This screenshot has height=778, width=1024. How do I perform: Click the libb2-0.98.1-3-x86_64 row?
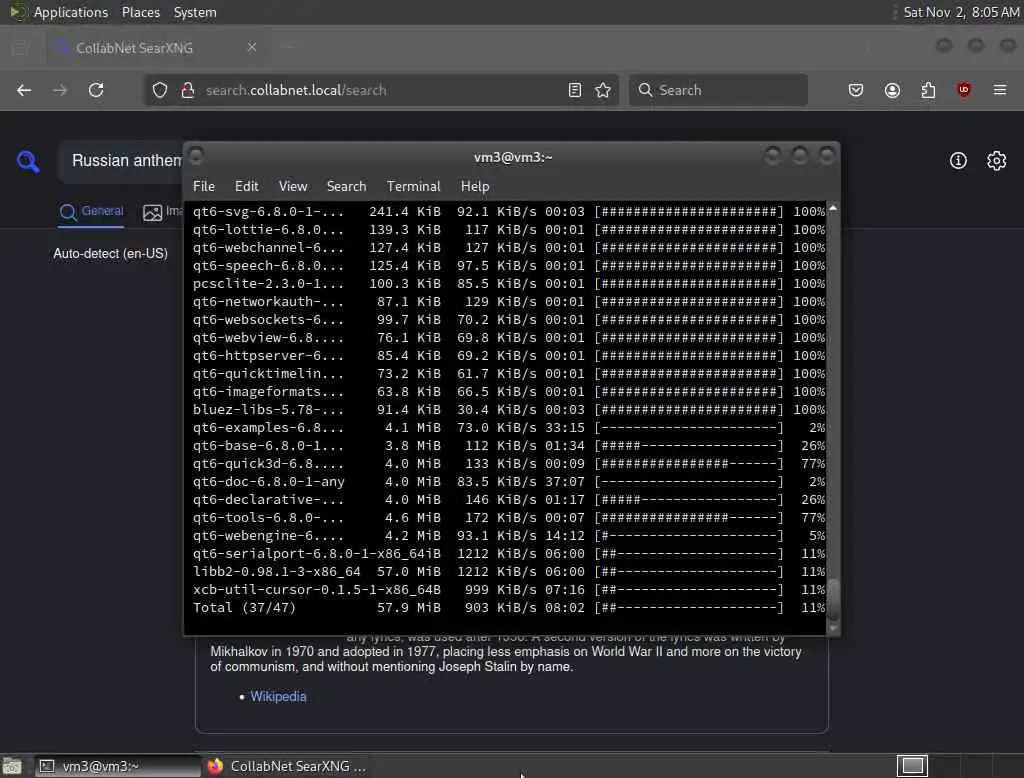pos(509,572)
